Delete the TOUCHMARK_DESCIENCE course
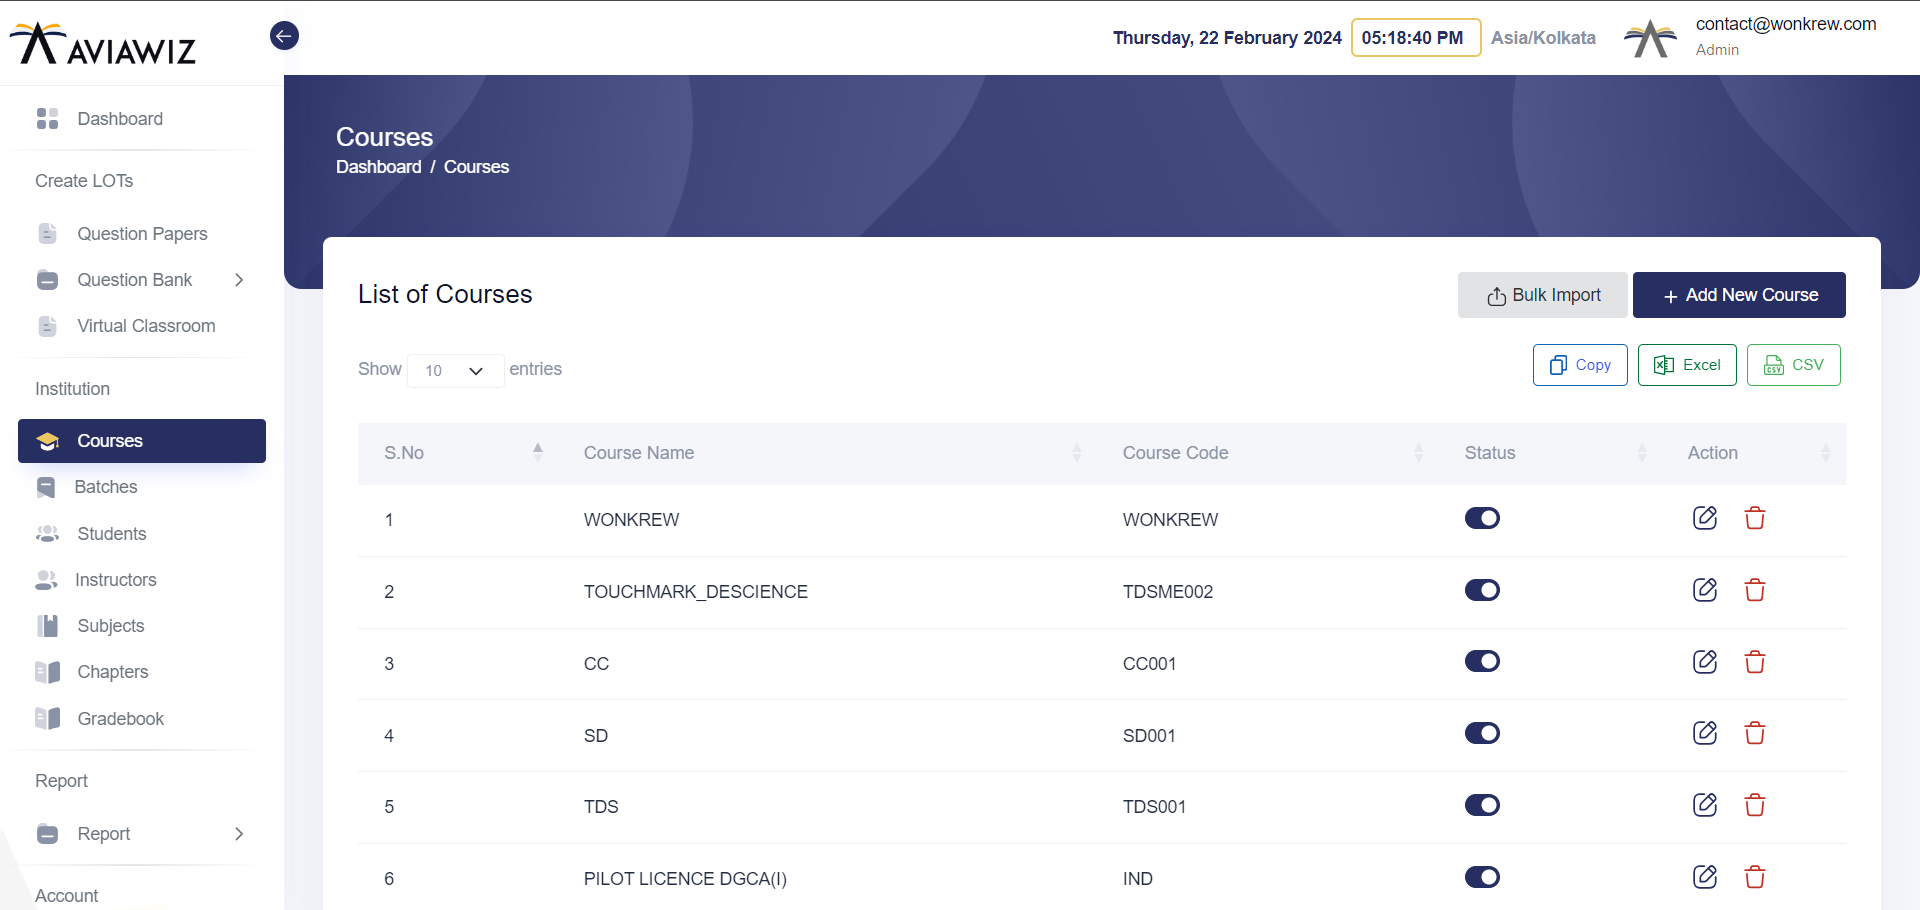 1755,590
